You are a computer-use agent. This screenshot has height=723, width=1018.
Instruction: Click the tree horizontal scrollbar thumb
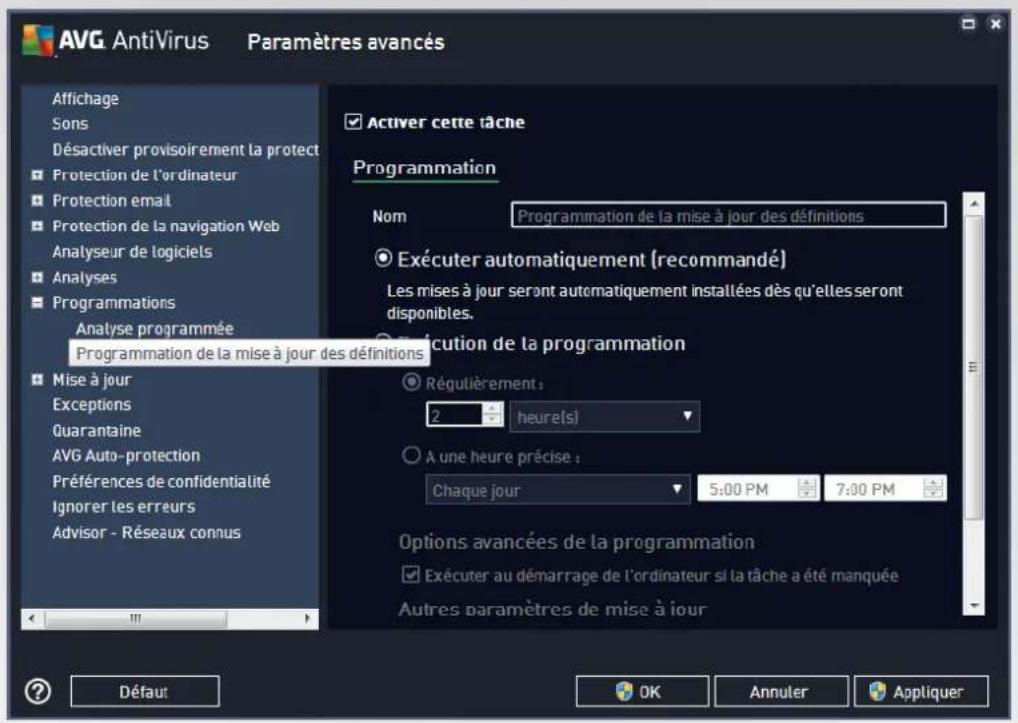[135, 619]
